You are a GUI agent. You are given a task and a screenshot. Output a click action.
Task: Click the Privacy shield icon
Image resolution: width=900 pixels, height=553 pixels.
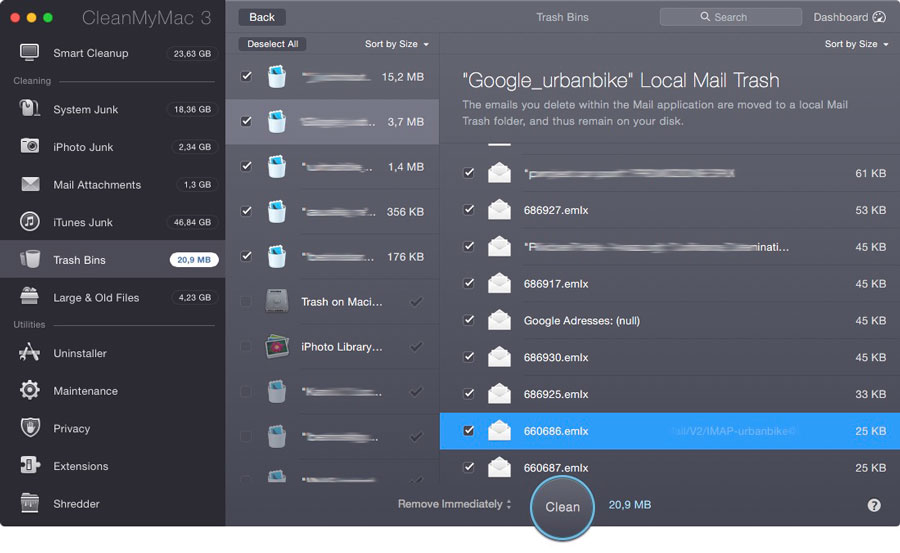[x=30, y=428]
